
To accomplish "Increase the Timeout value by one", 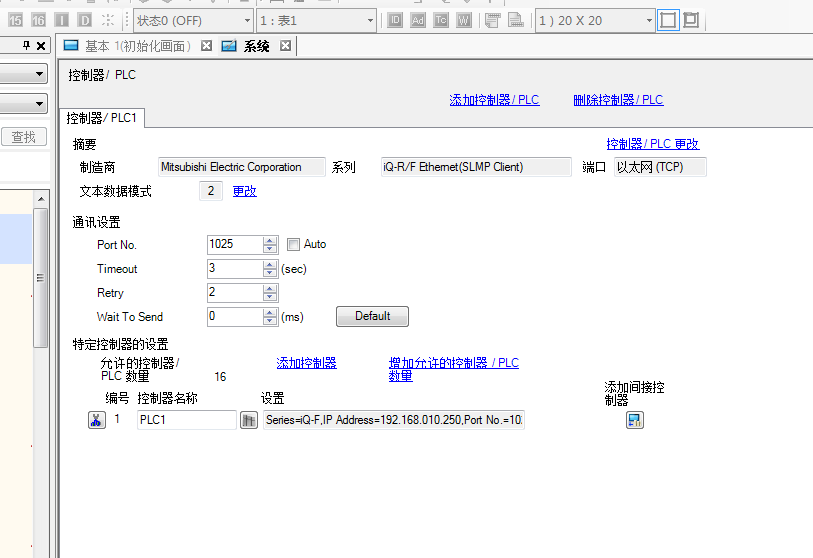I will click(x=270, y=264).
